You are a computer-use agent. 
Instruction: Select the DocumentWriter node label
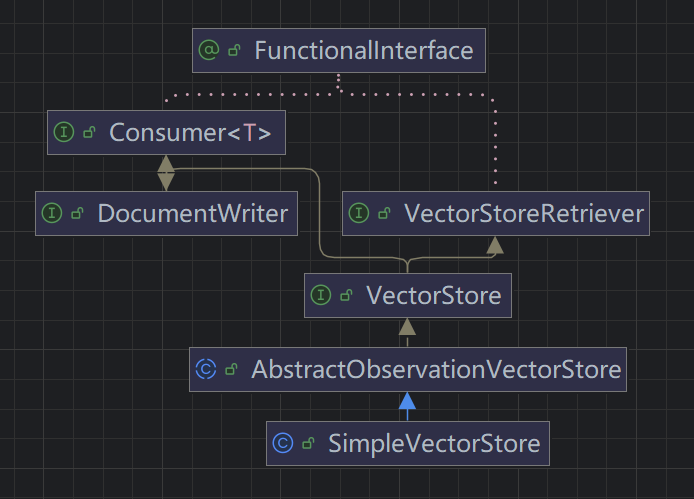point(192,214)
